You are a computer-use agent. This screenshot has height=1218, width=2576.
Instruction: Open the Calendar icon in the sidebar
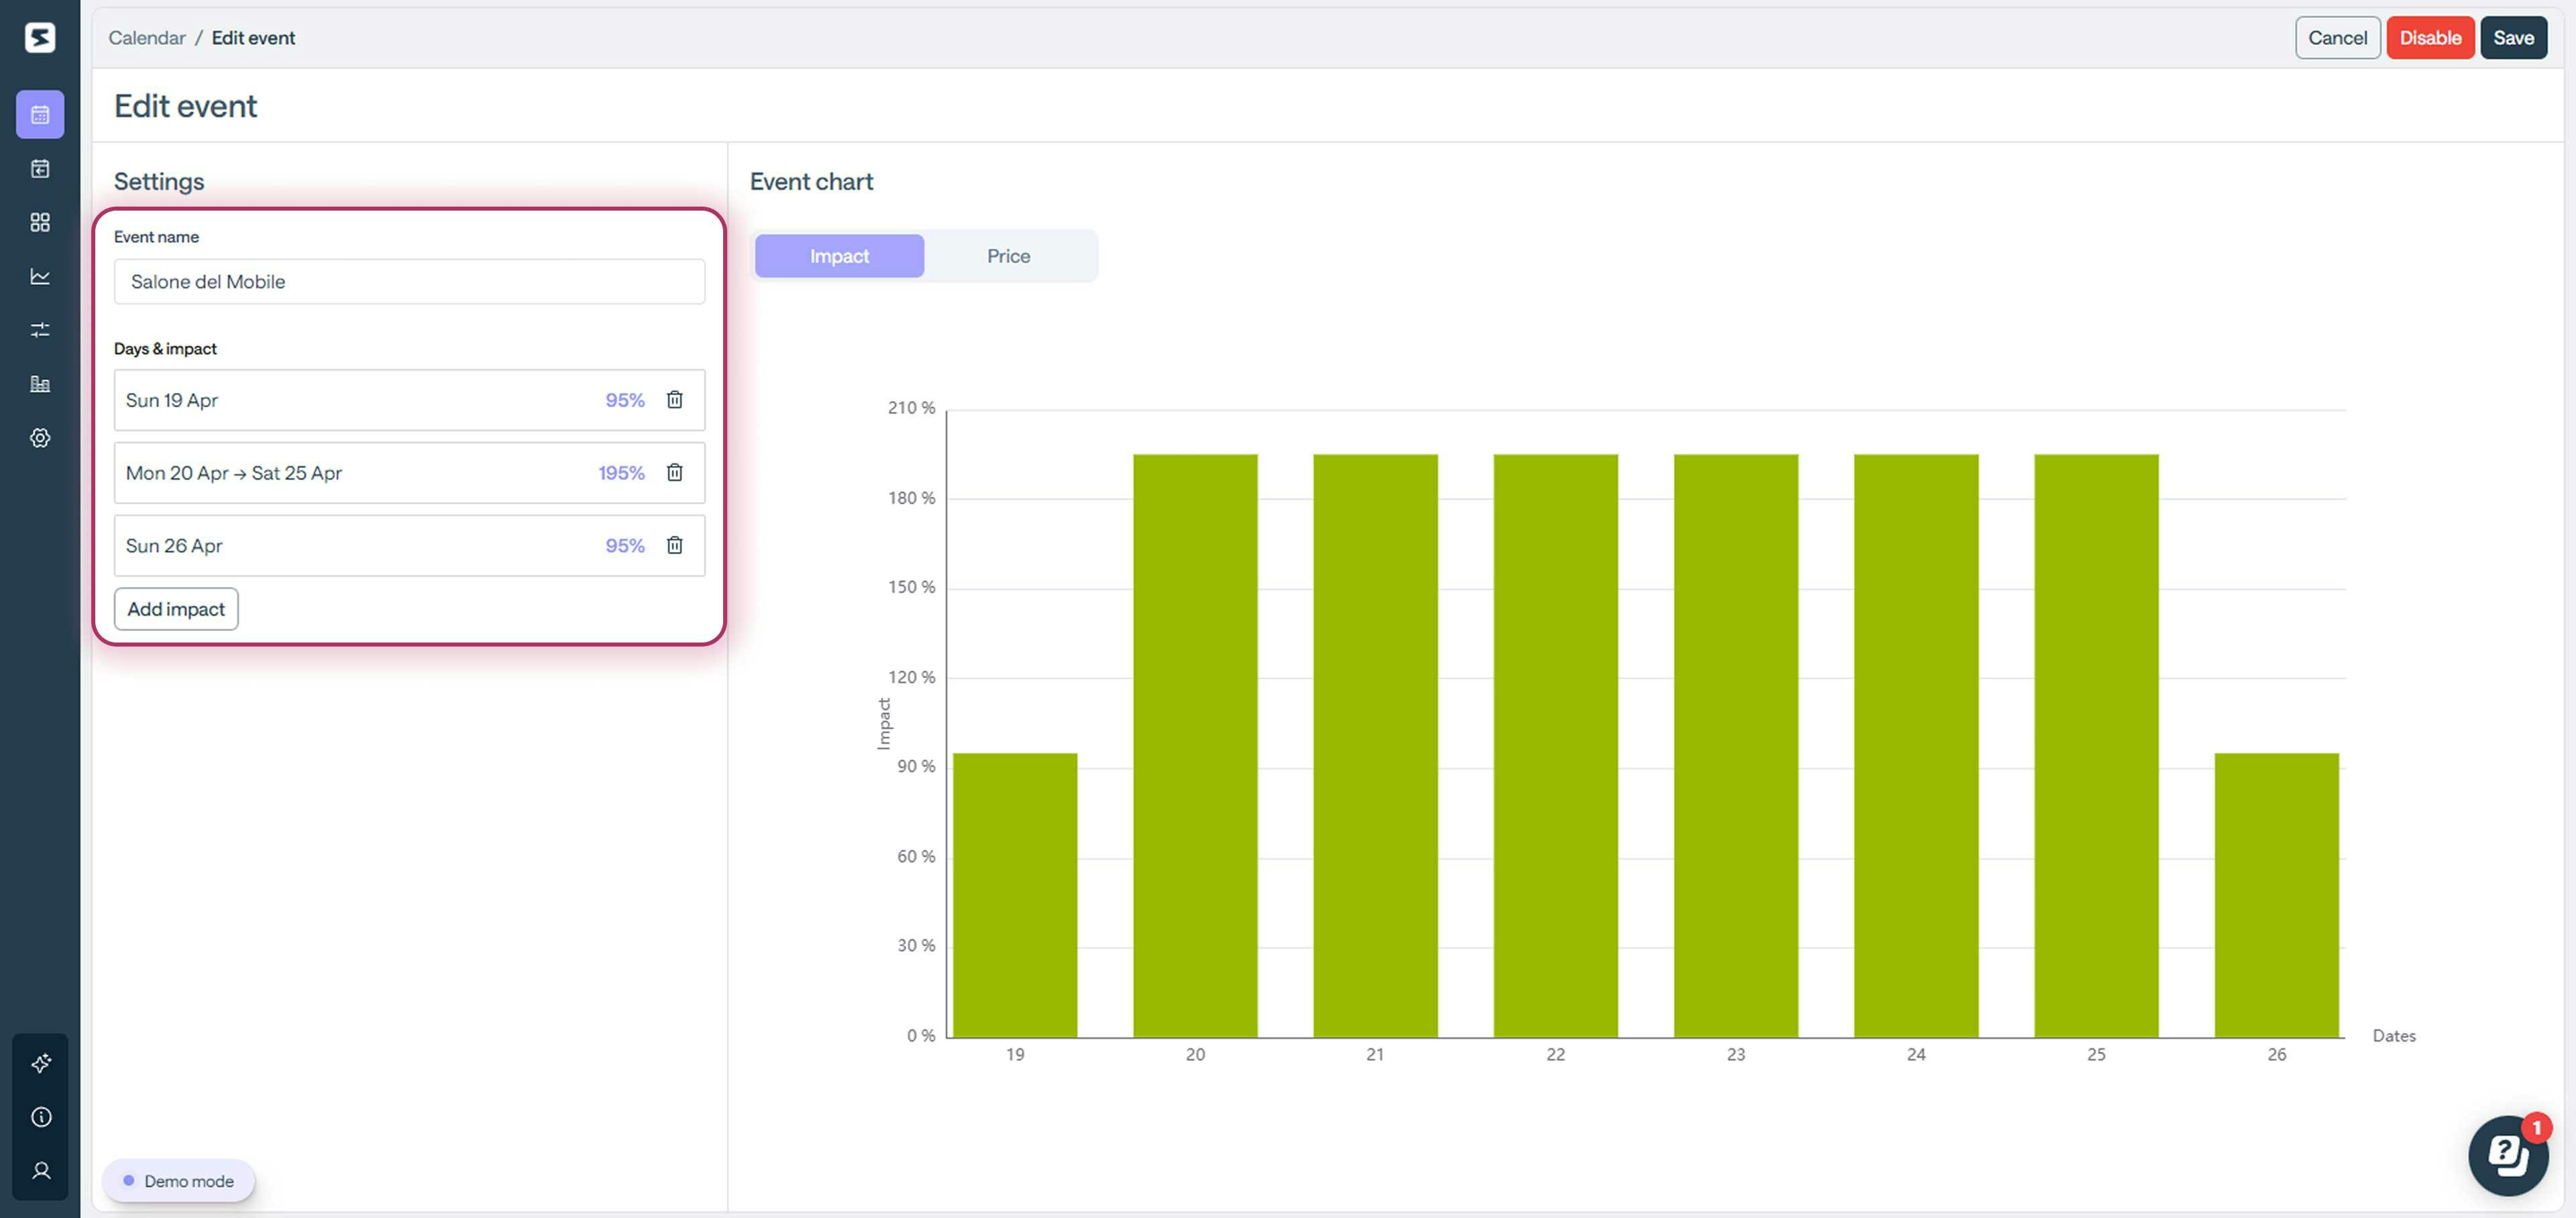pyautogui.click(x=40, y=114)
